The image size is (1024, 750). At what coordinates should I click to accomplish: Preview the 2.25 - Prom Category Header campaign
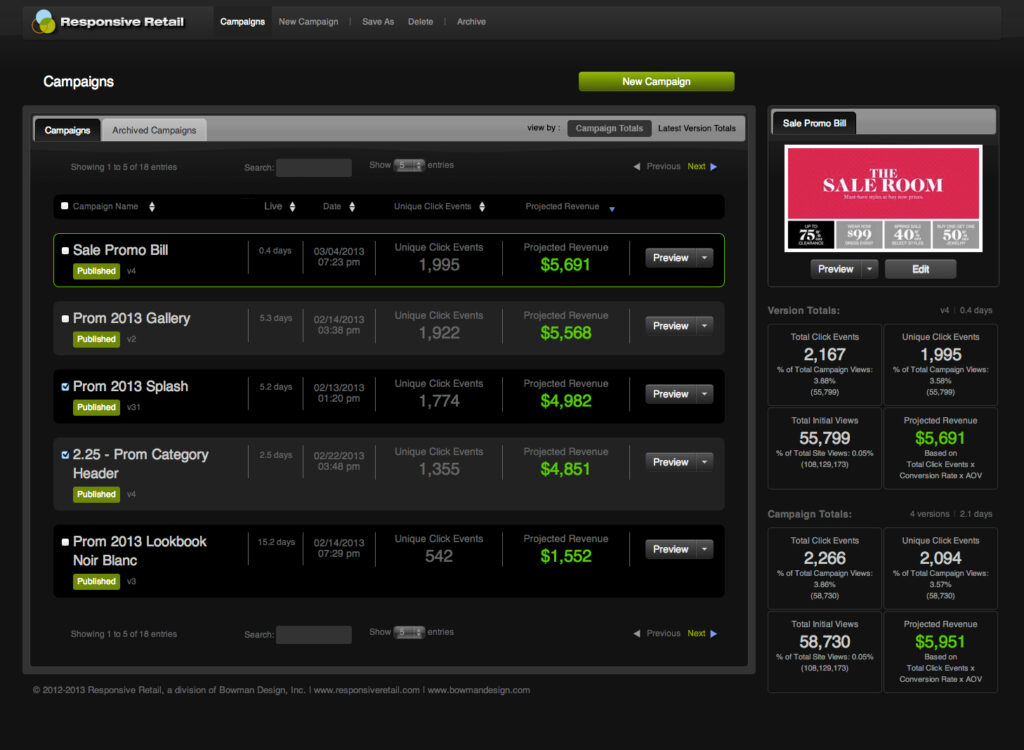(671, 462)
